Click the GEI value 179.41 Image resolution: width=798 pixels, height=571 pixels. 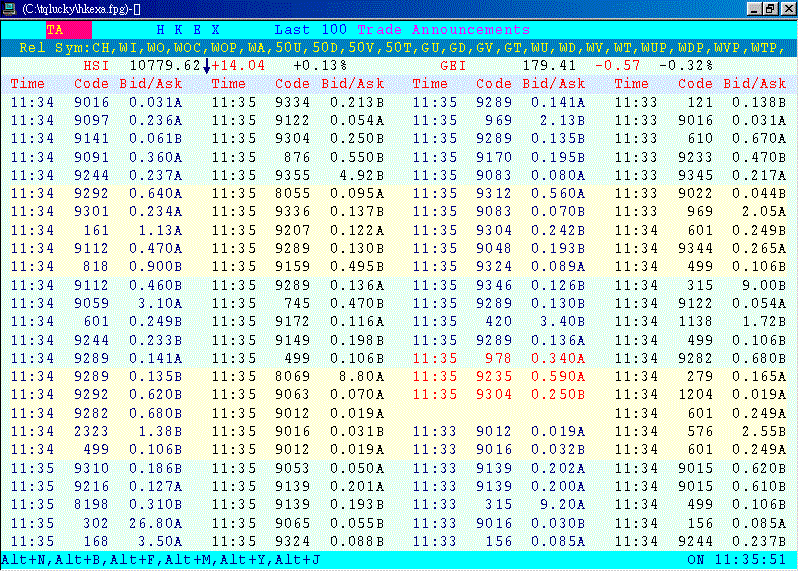click(x=549, y=66)
